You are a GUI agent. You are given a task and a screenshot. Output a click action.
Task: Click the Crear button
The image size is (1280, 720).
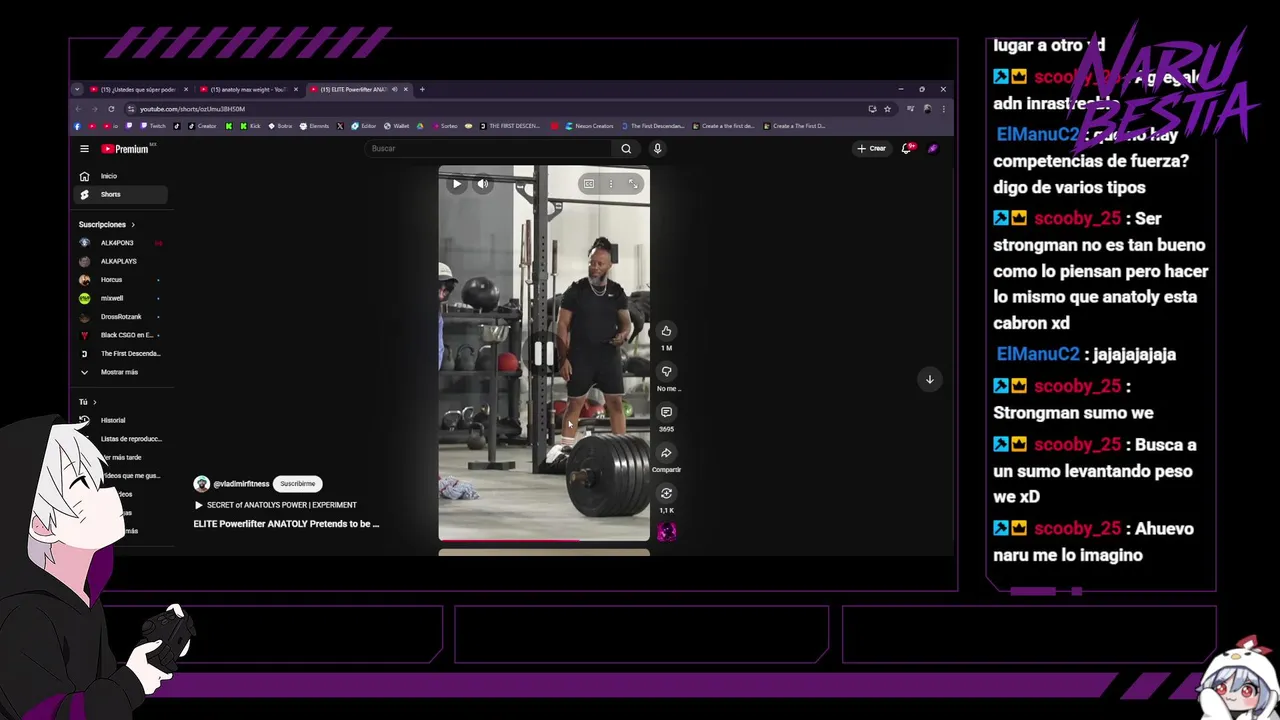pos(871,148)
